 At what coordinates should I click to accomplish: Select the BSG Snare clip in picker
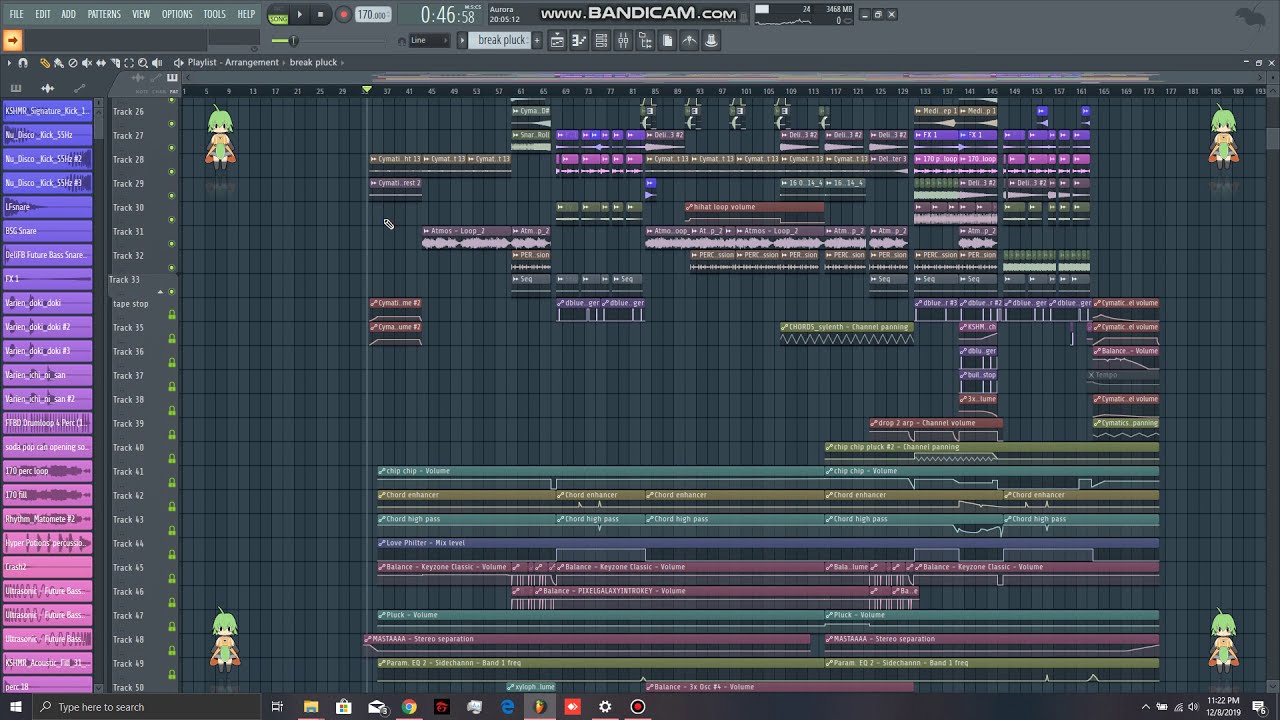(x=48, y=231)
